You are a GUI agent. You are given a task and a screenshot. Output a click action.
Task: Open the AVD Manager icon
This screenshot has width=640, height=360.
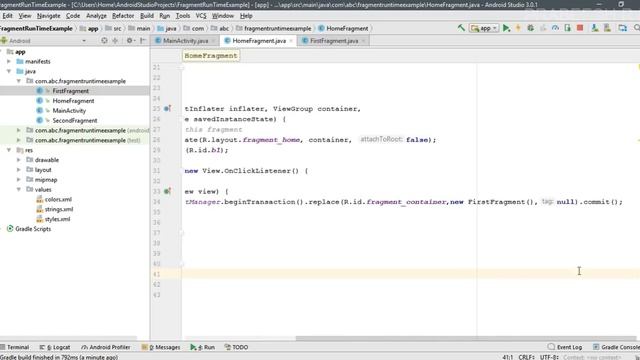(595, 28)
